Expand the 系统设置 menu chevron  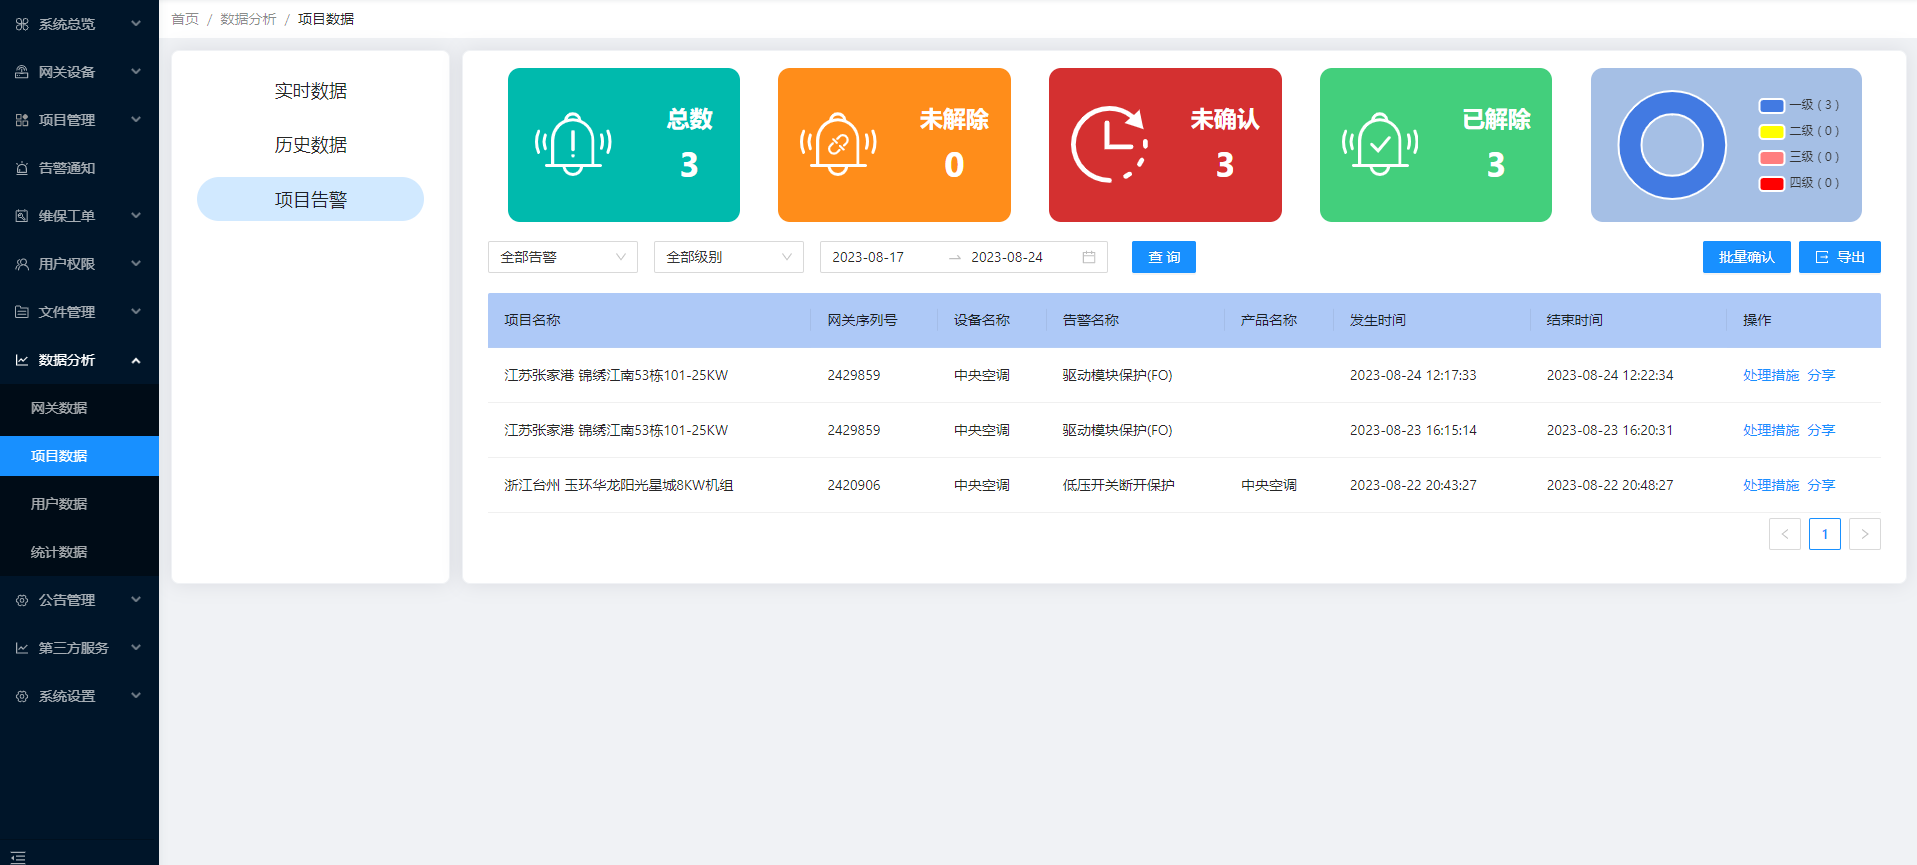pos(136,695)
